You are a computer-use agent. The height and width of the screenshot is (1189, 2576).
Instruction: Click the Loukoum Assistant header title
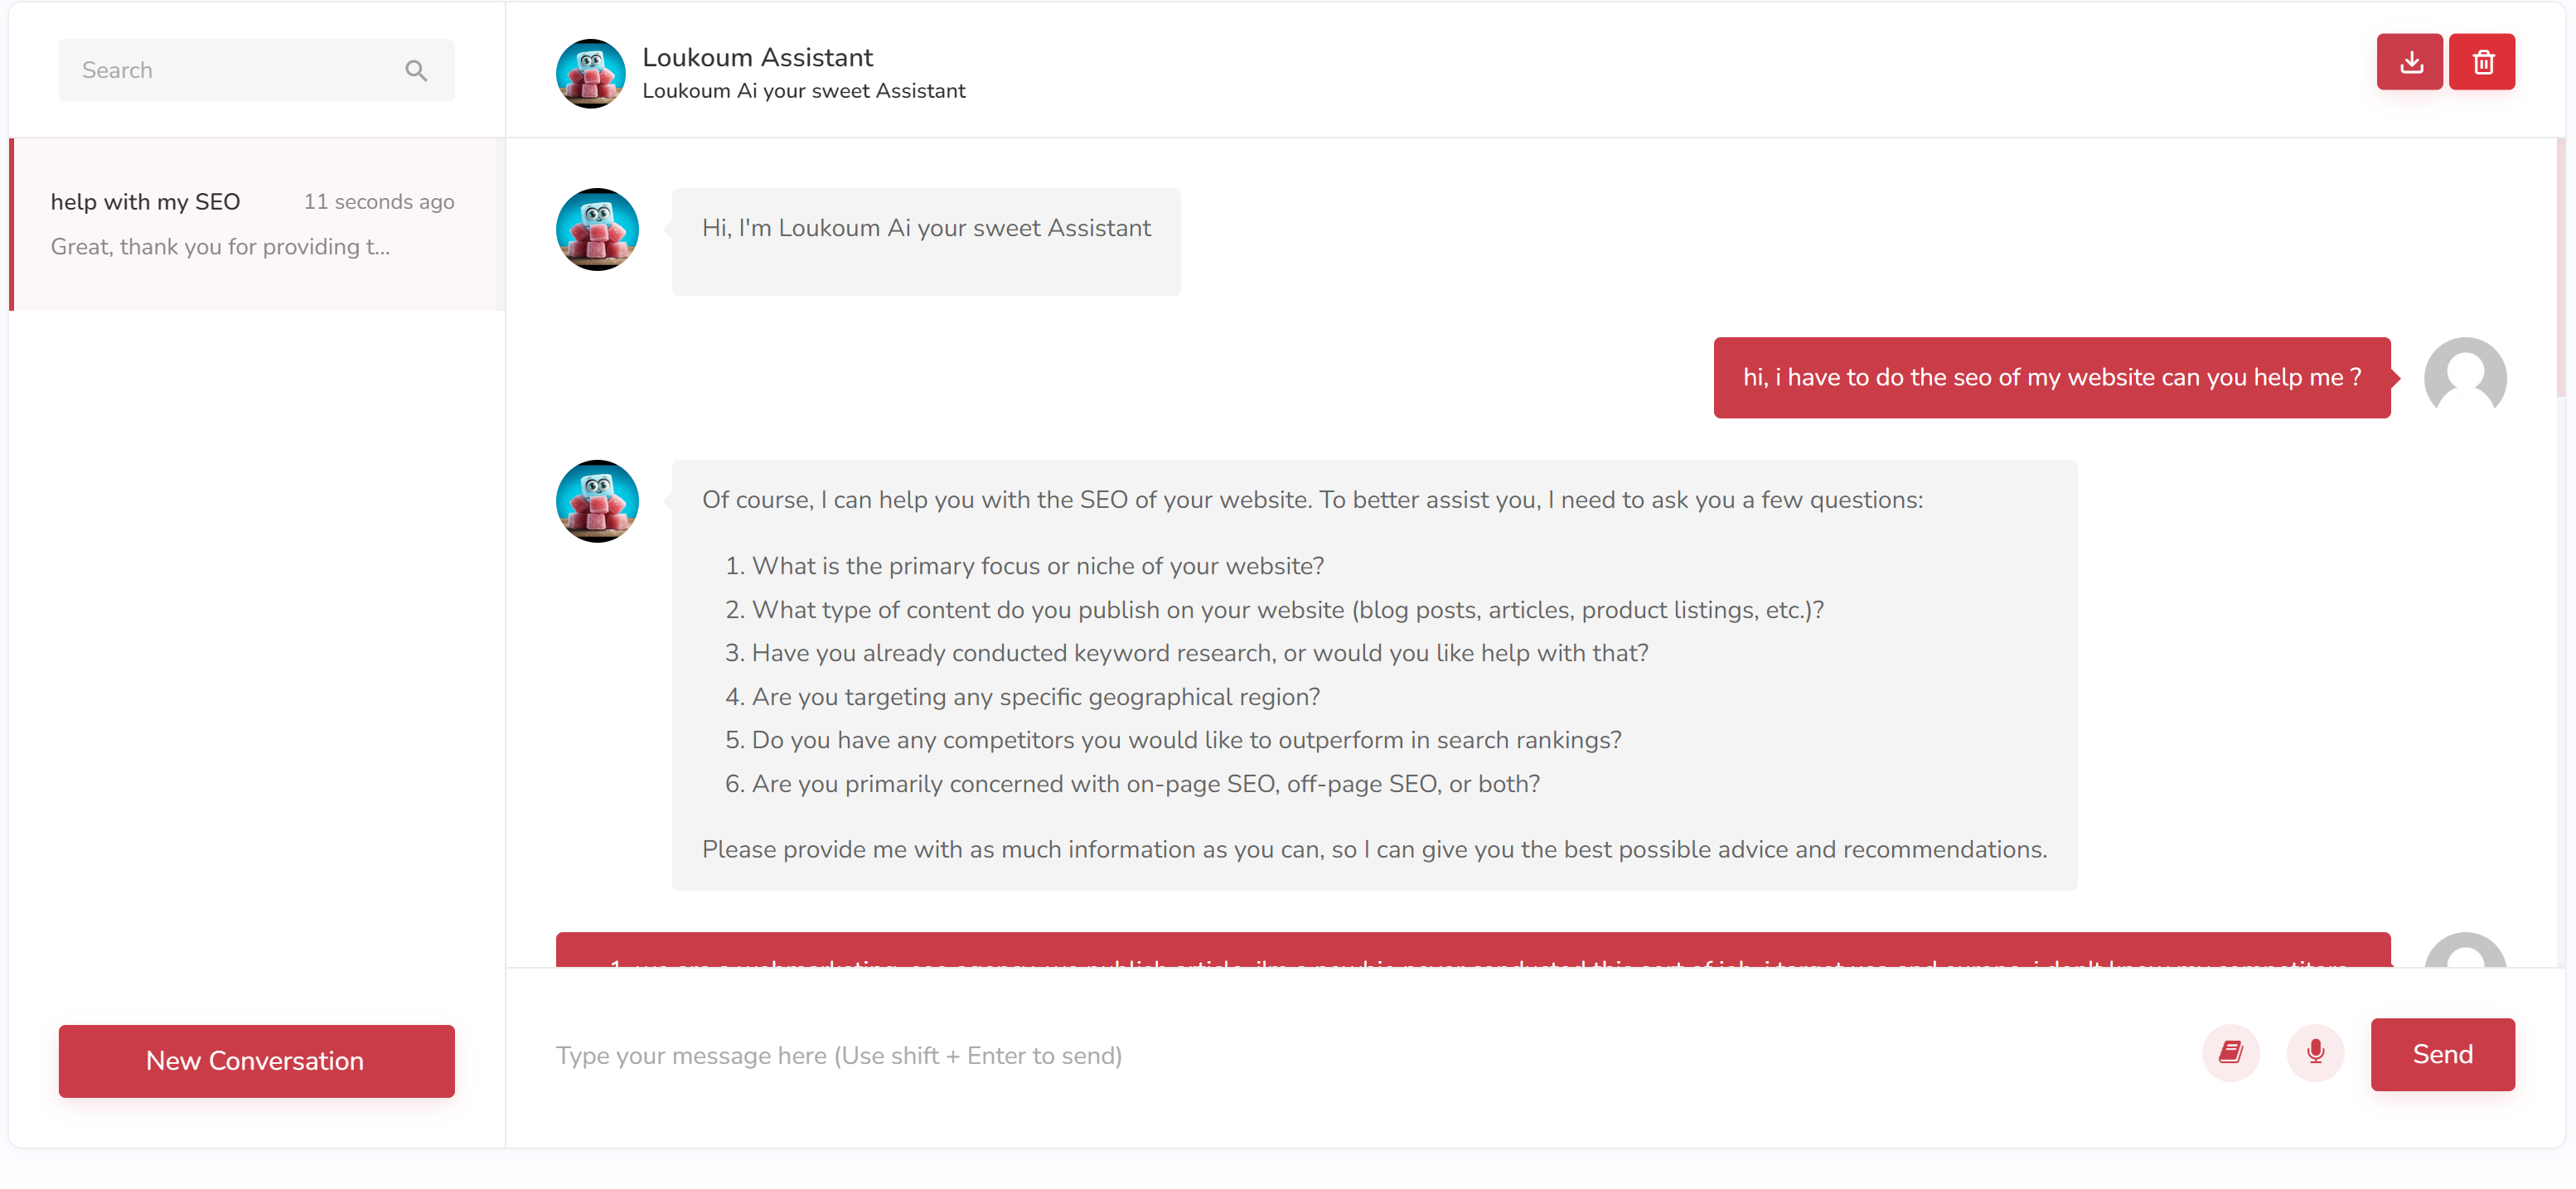tap(757, 58)
